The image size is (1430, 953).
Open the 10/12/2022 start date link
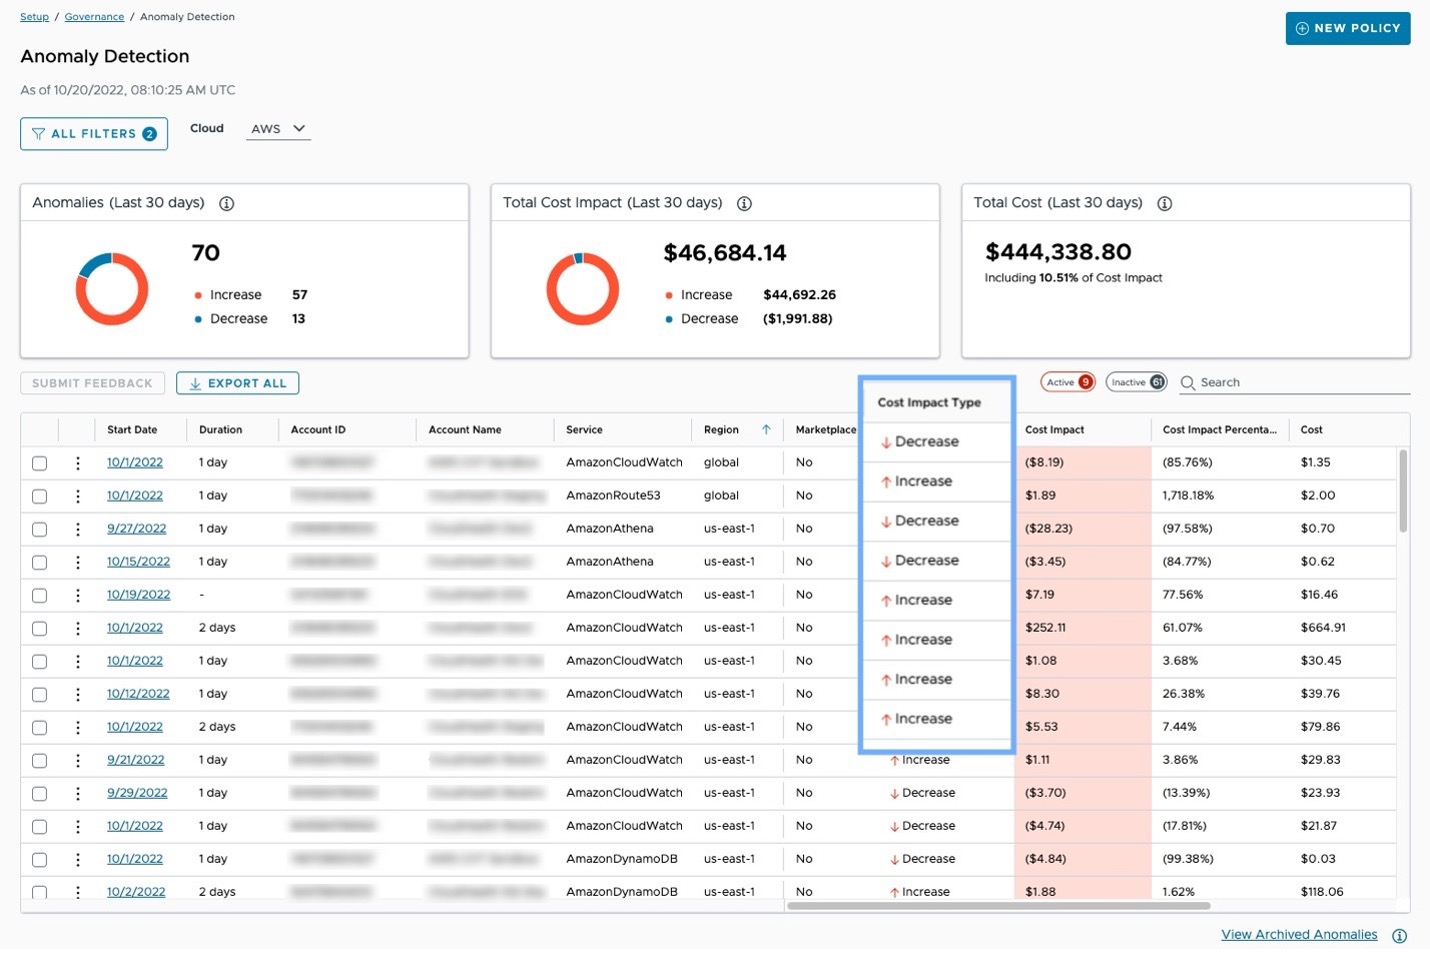coord(138,694)
